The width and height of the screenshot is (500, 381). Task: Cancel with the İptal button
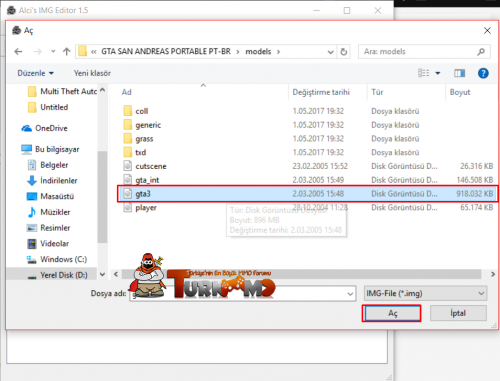(458, 313)
